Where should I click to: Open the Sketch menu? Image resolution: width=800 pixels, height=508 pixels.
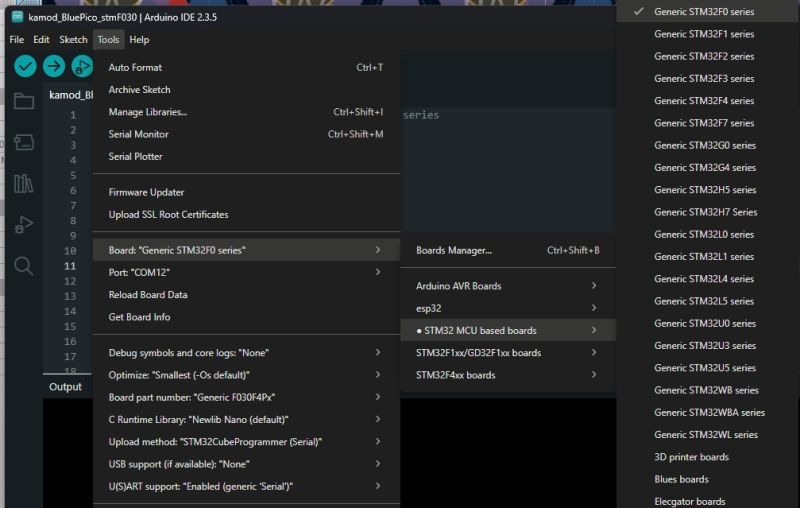click(x=73, y=40)
